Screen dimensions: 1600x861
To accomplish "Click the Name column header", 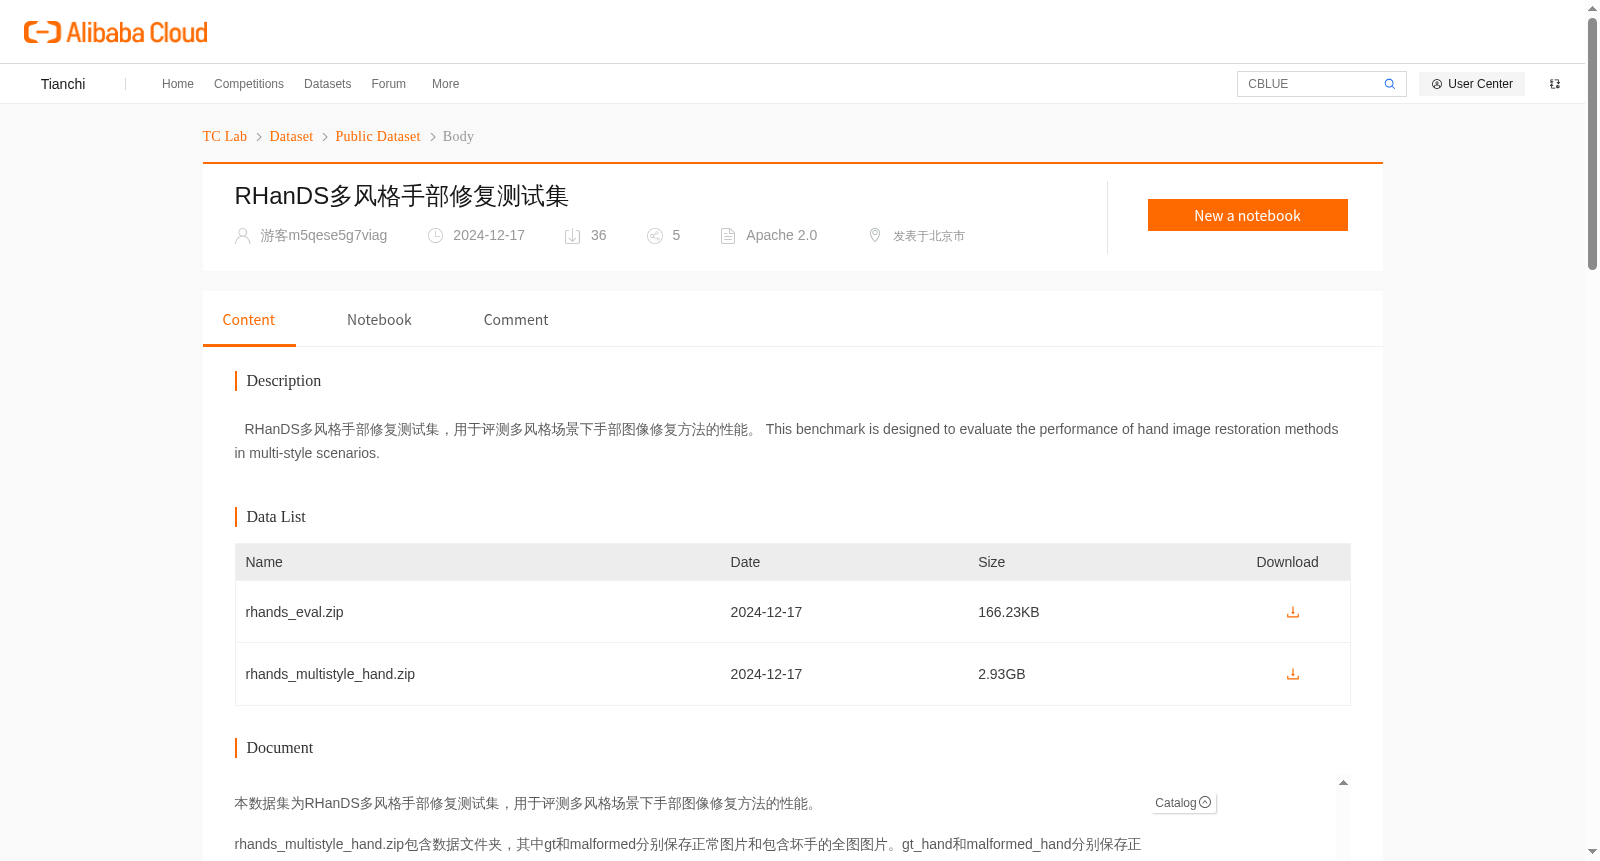I will tap(264, 562).
